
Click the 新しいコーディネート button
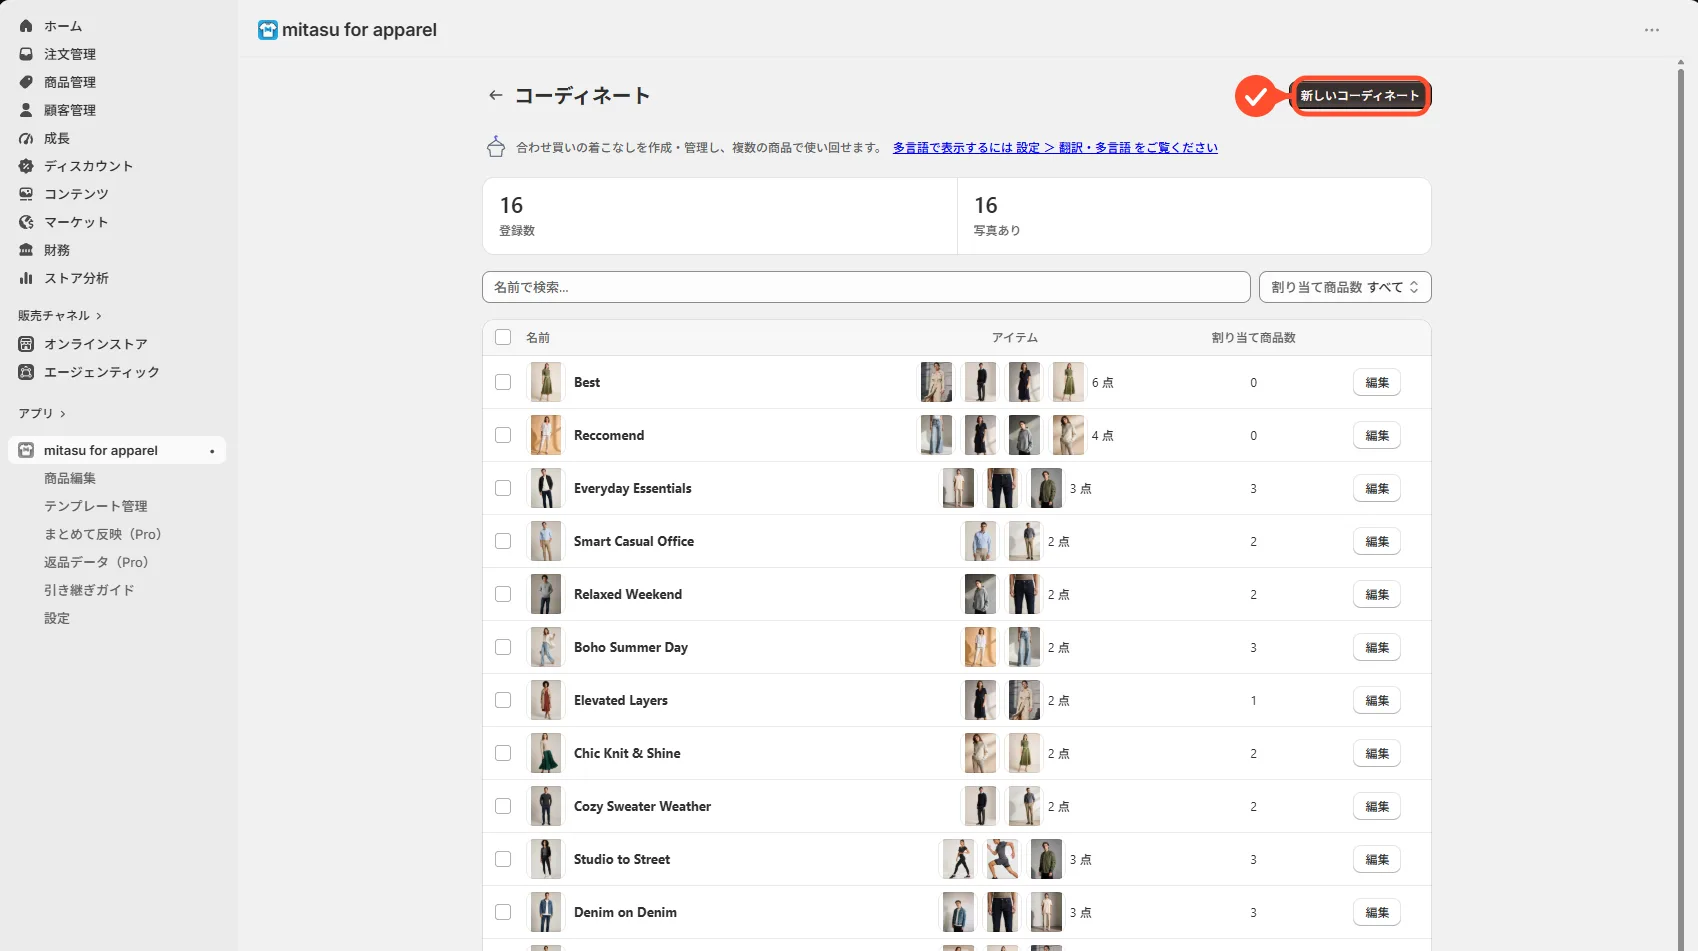pos(1360,95)
